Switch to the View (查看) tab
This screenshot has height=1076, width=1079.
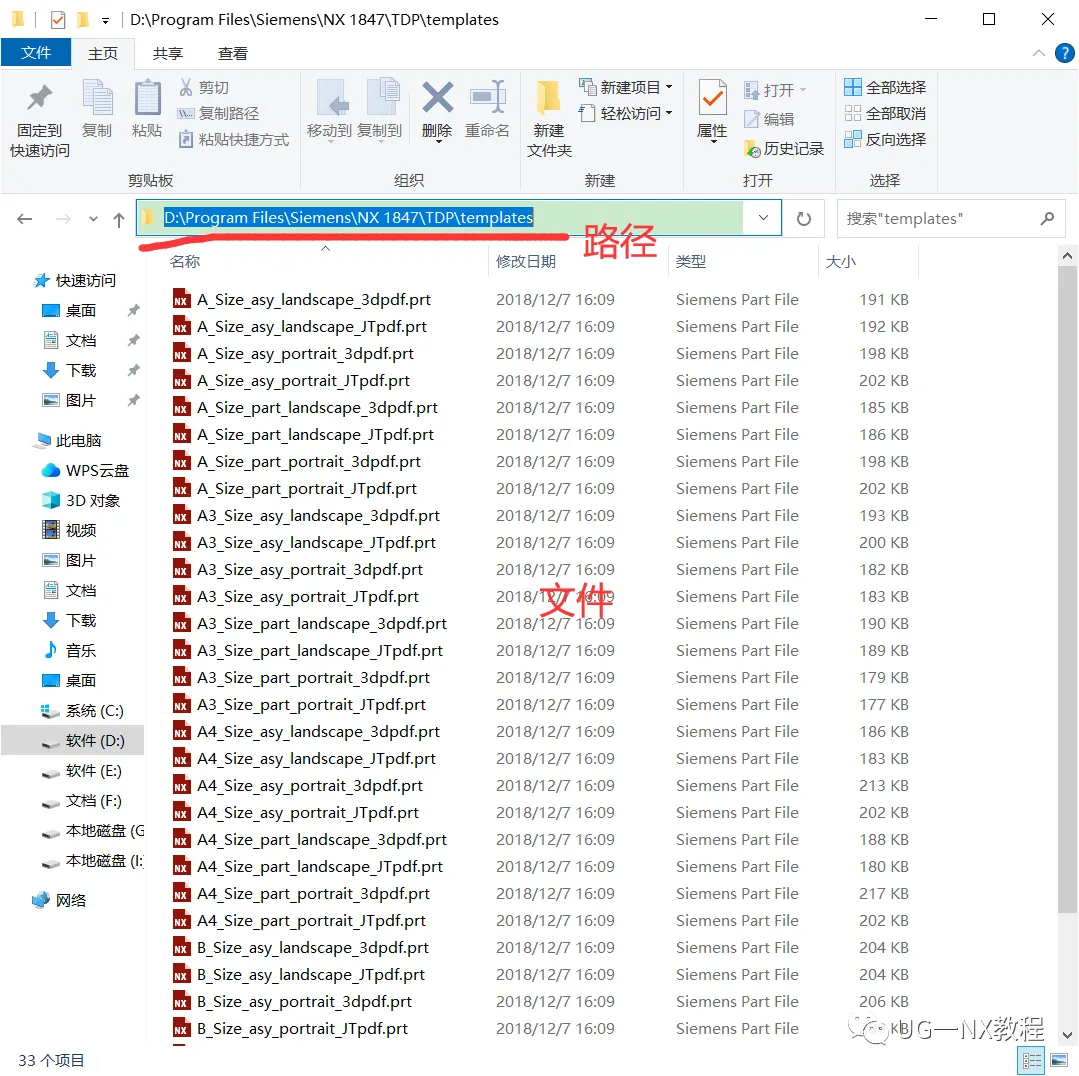233,54
